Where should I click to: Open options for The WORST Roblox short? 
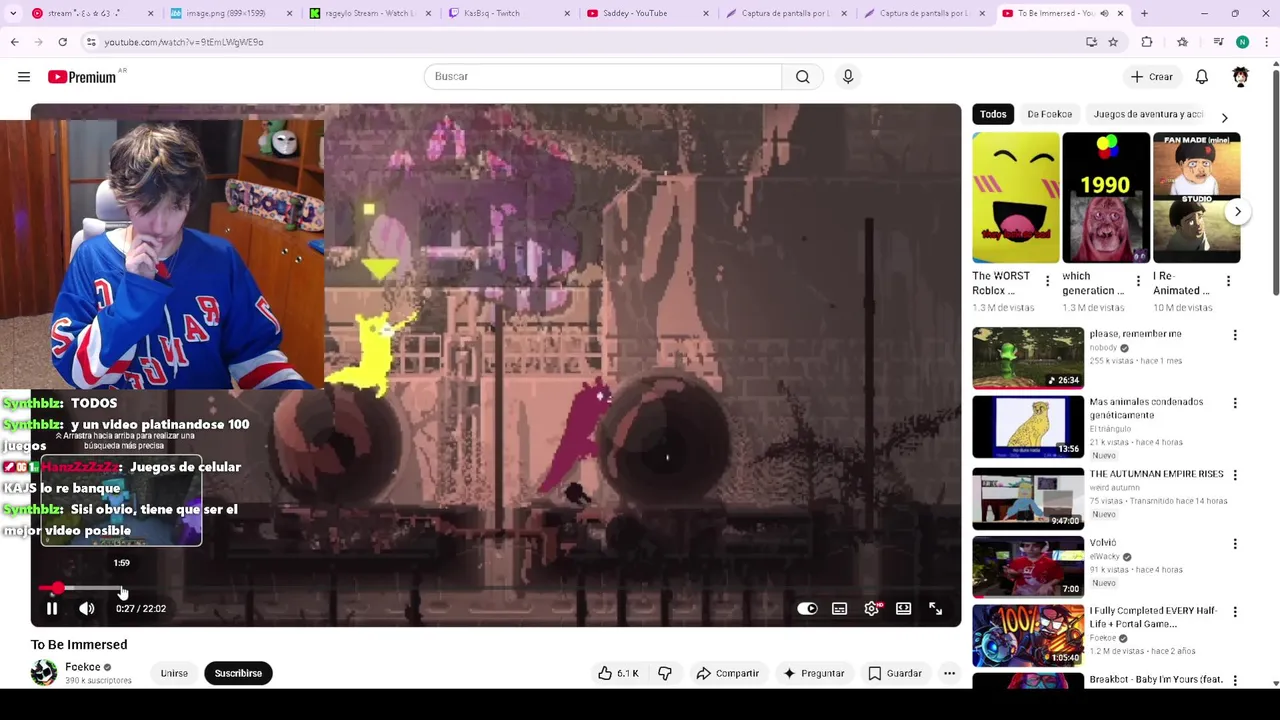1047,281
